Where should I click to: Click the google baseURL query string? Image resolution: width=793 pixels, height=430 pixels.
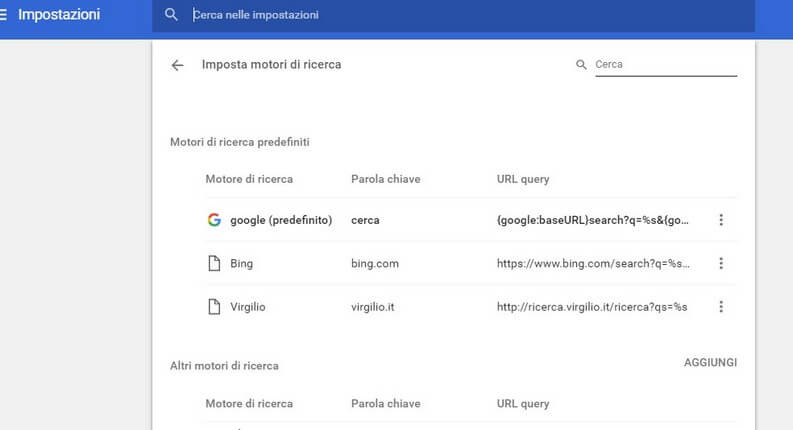coord(593,220)
